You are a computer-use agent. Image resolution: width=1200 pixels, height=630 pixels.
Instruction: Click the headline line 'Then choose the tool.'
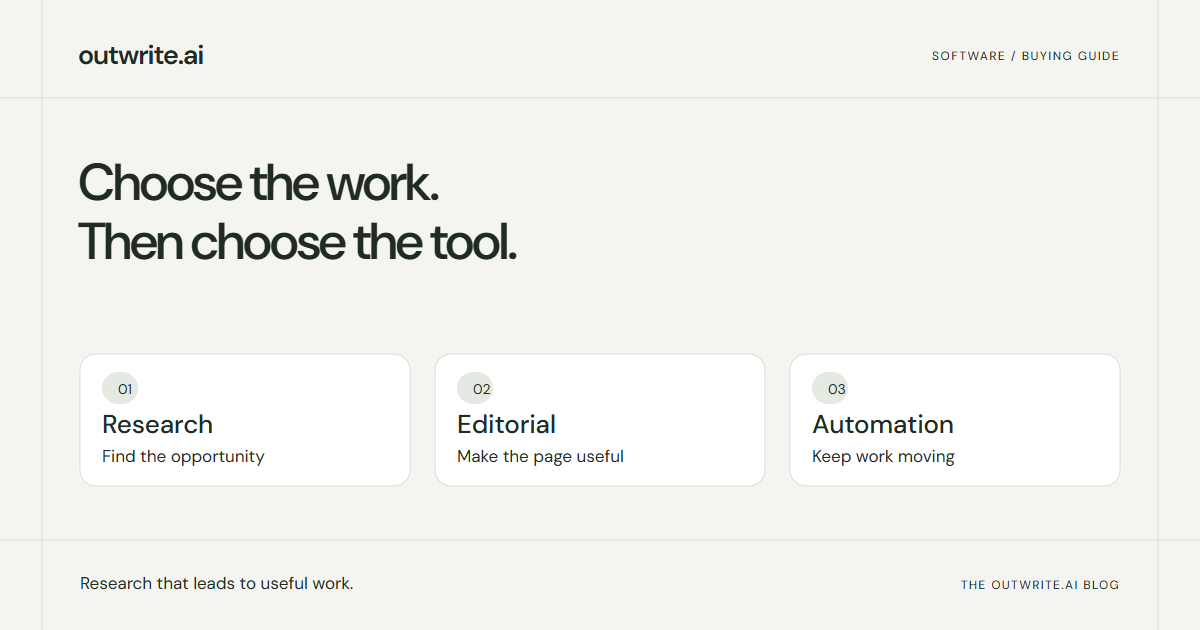click(x=298, y=242)
